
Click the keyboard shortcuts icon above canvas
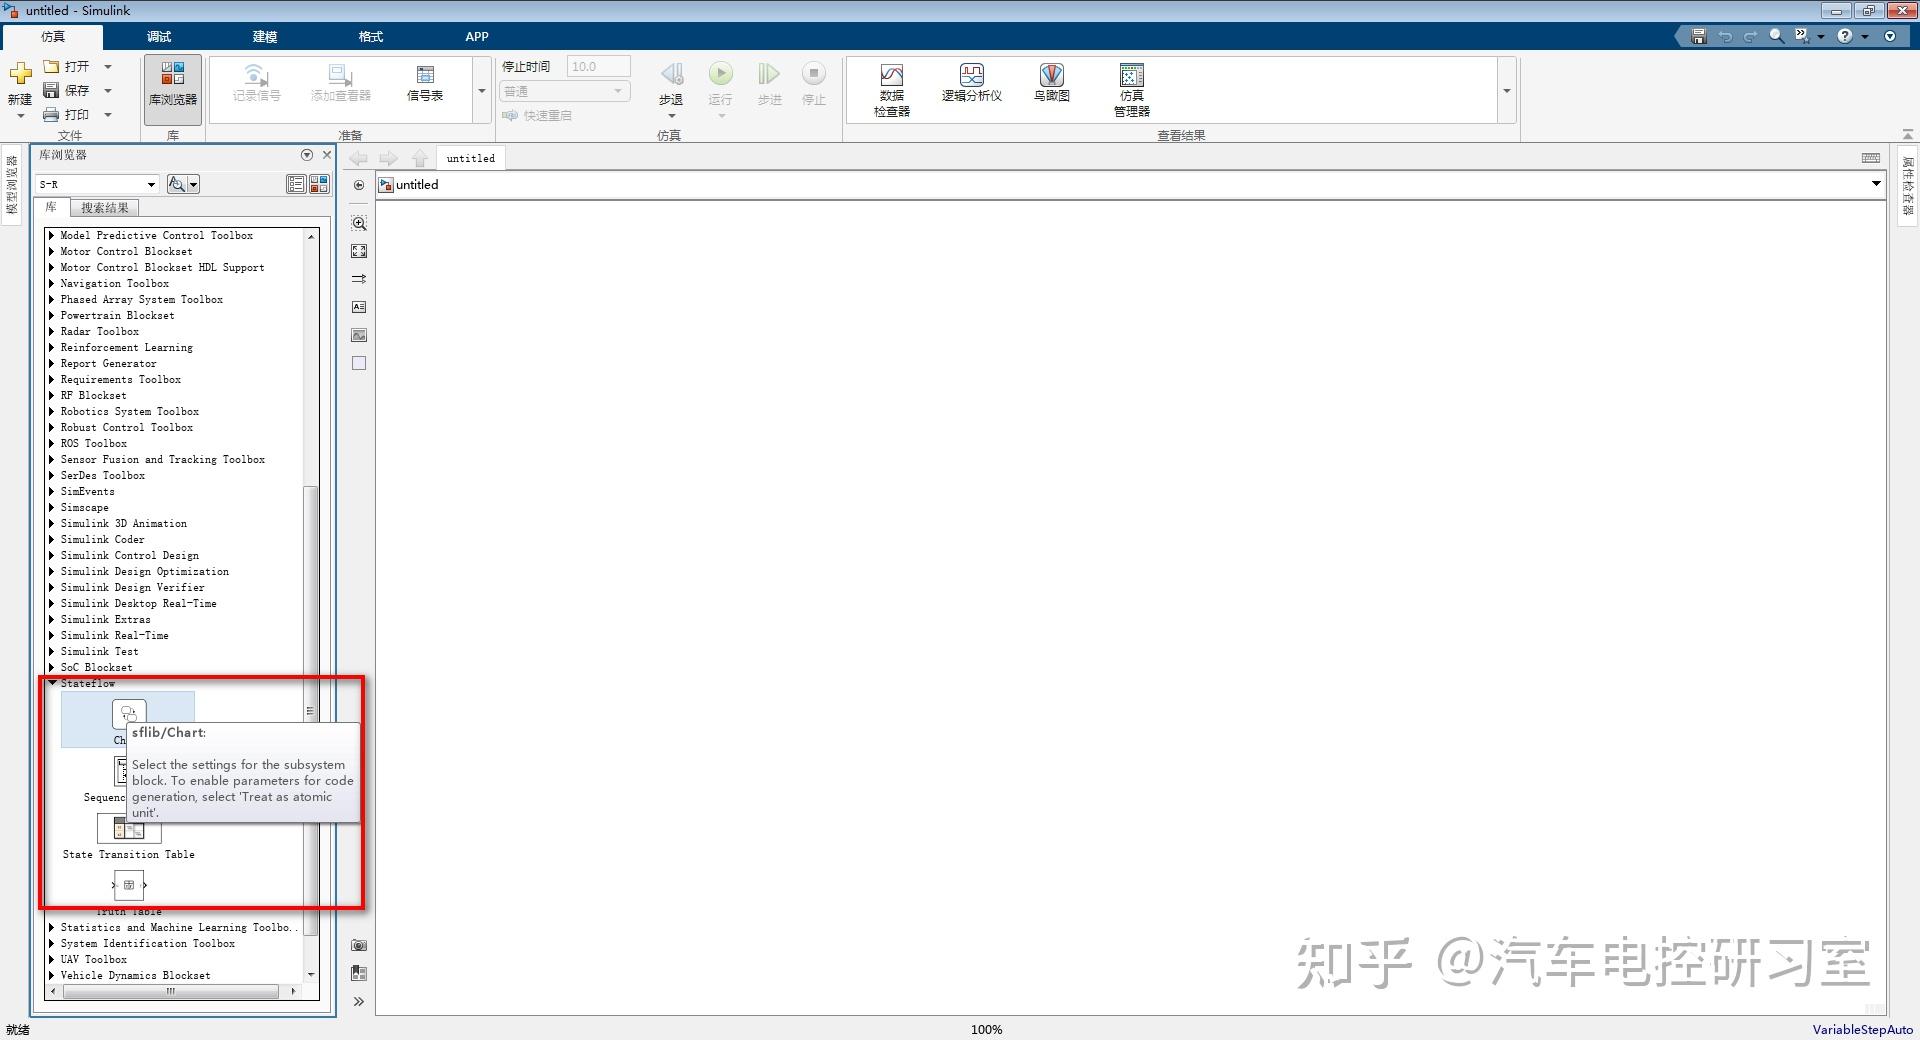[x=1871, y=158]
